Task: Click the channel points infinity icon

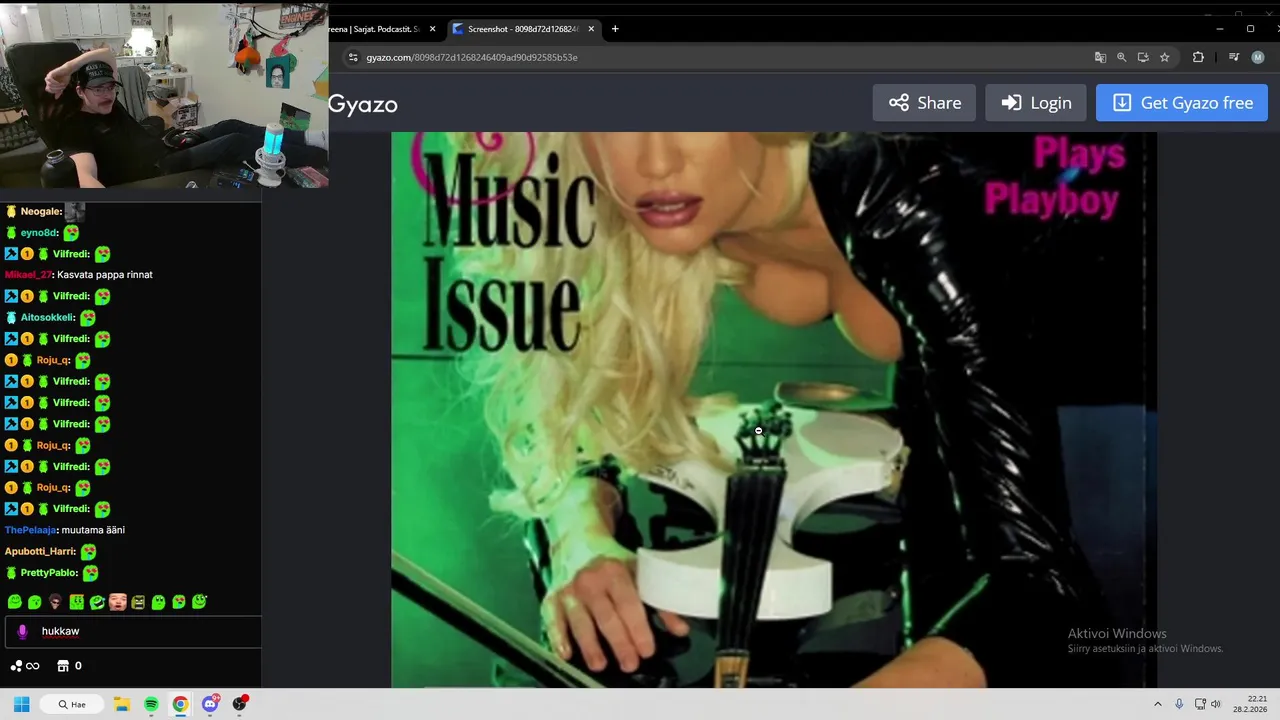Action: click(25, 666)
